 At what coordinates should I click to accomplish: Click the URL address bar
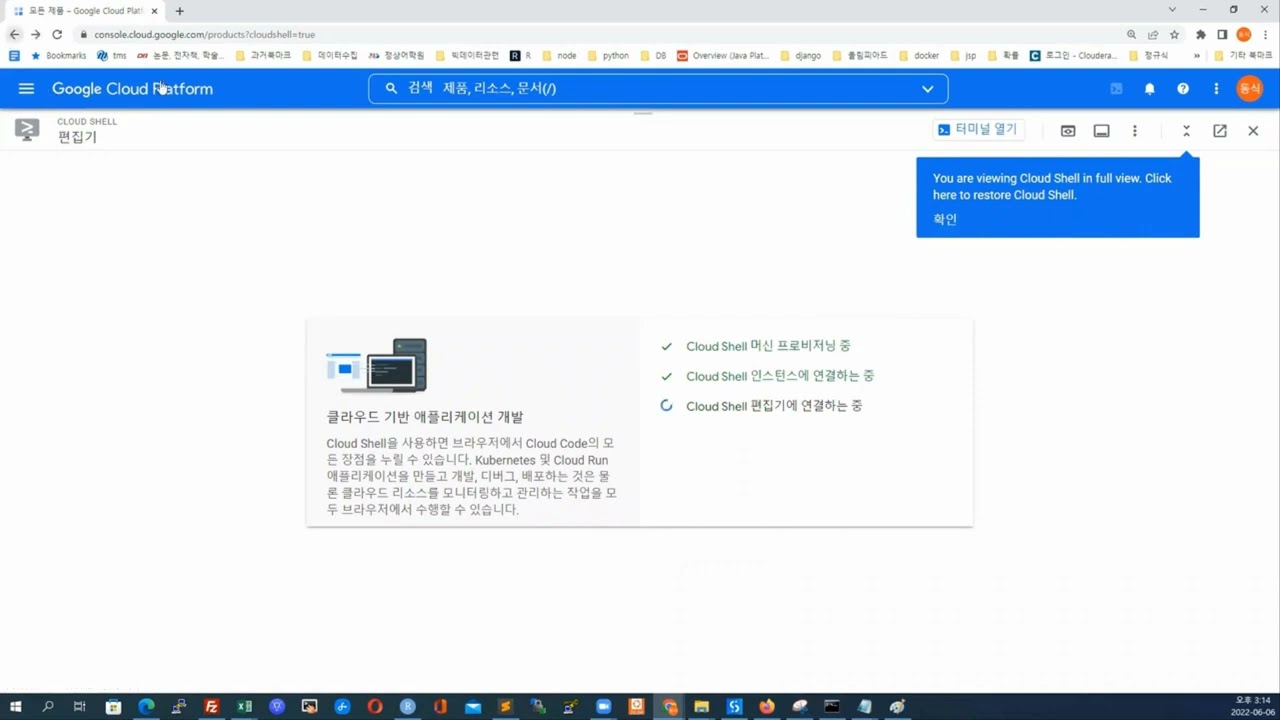click(x=600, y=34)
